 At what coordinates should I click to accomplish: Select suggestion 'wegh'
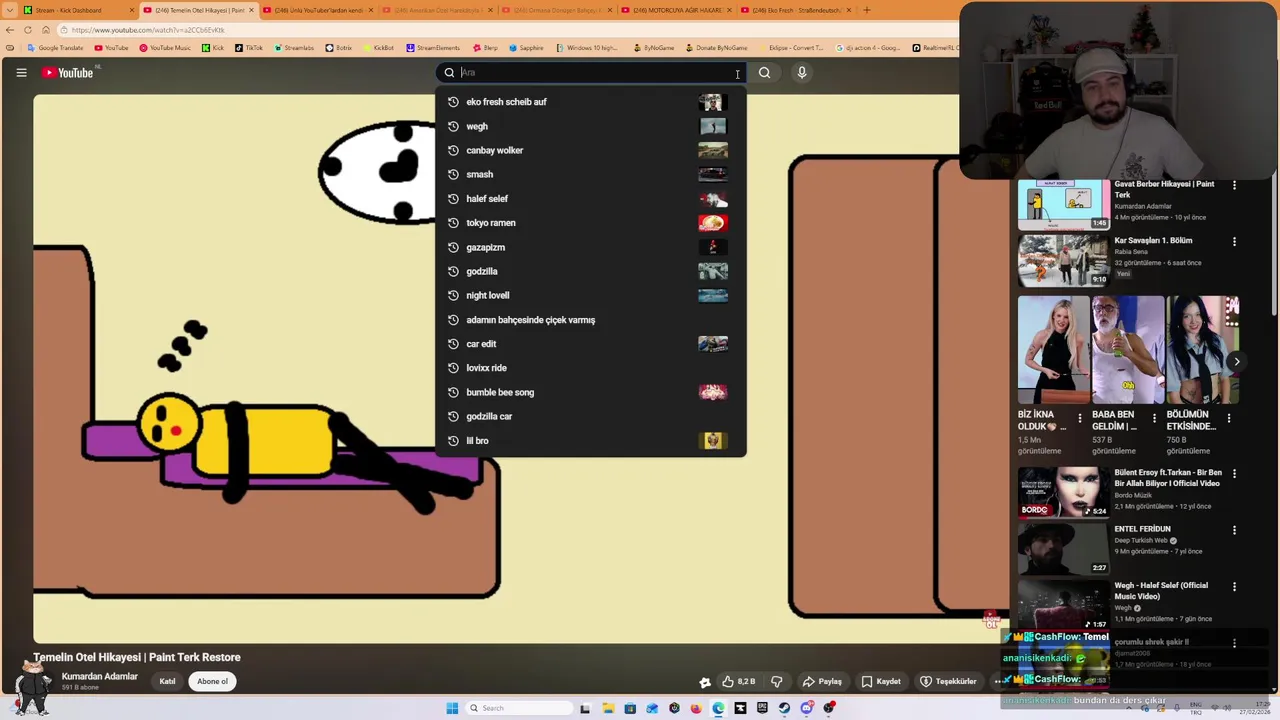[590, 126]
